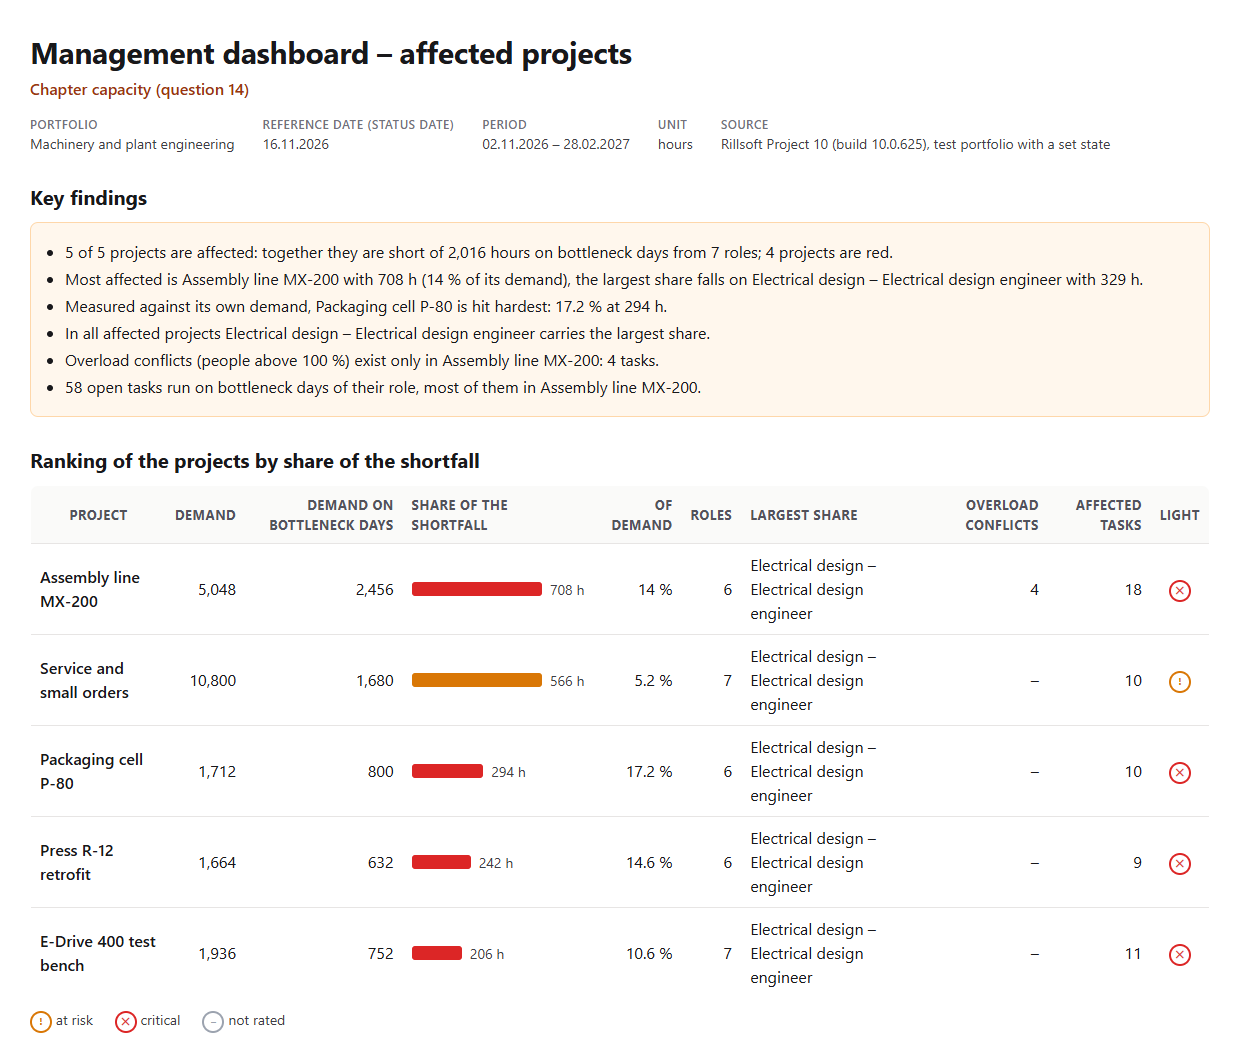
Task: Click the DEMAND column header
Action: click(205, 516)
